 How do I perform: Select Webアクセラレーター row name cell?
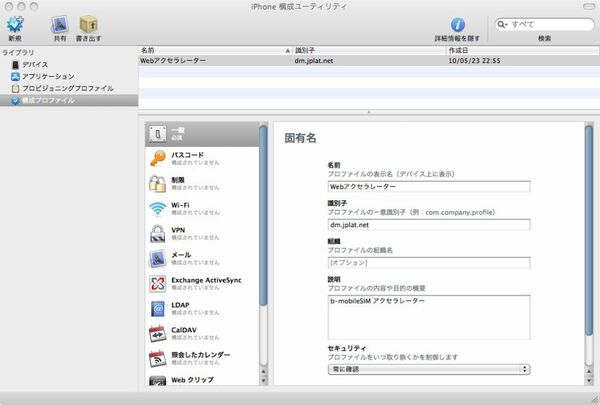[173, 60]
